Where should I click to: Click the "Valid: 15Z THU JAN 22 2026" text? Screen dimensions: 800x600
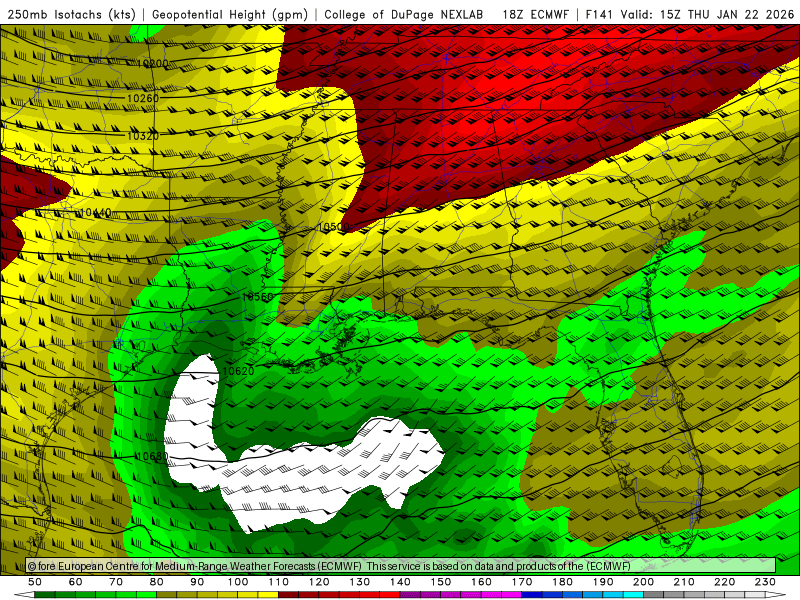708,14
